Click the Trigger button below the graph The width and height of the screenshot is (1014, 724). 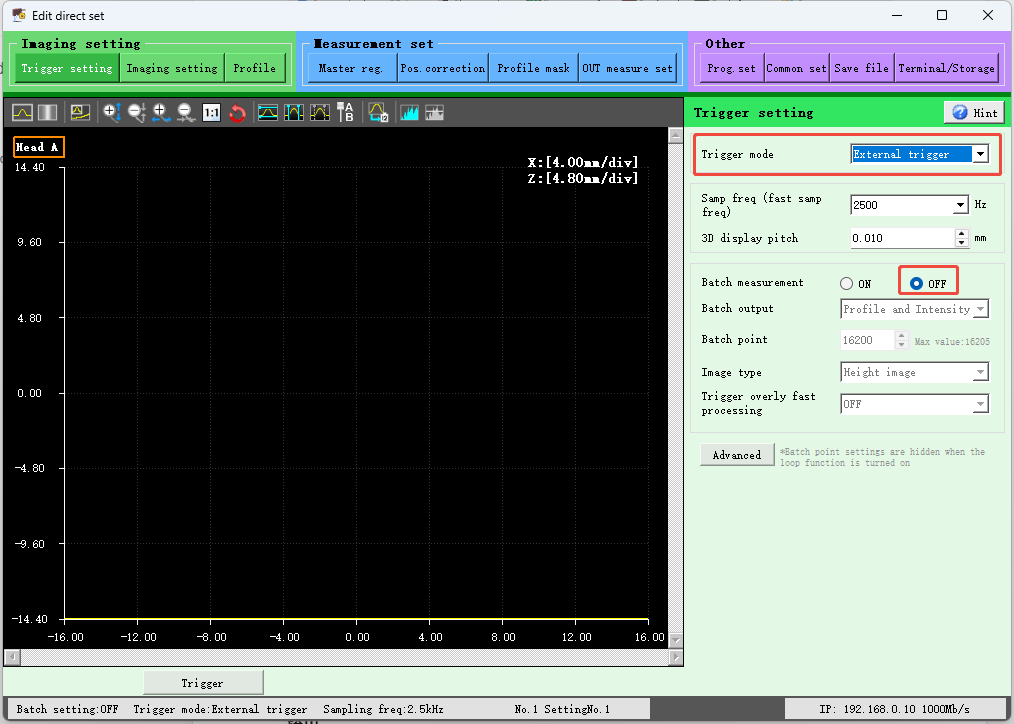point(202,683)
